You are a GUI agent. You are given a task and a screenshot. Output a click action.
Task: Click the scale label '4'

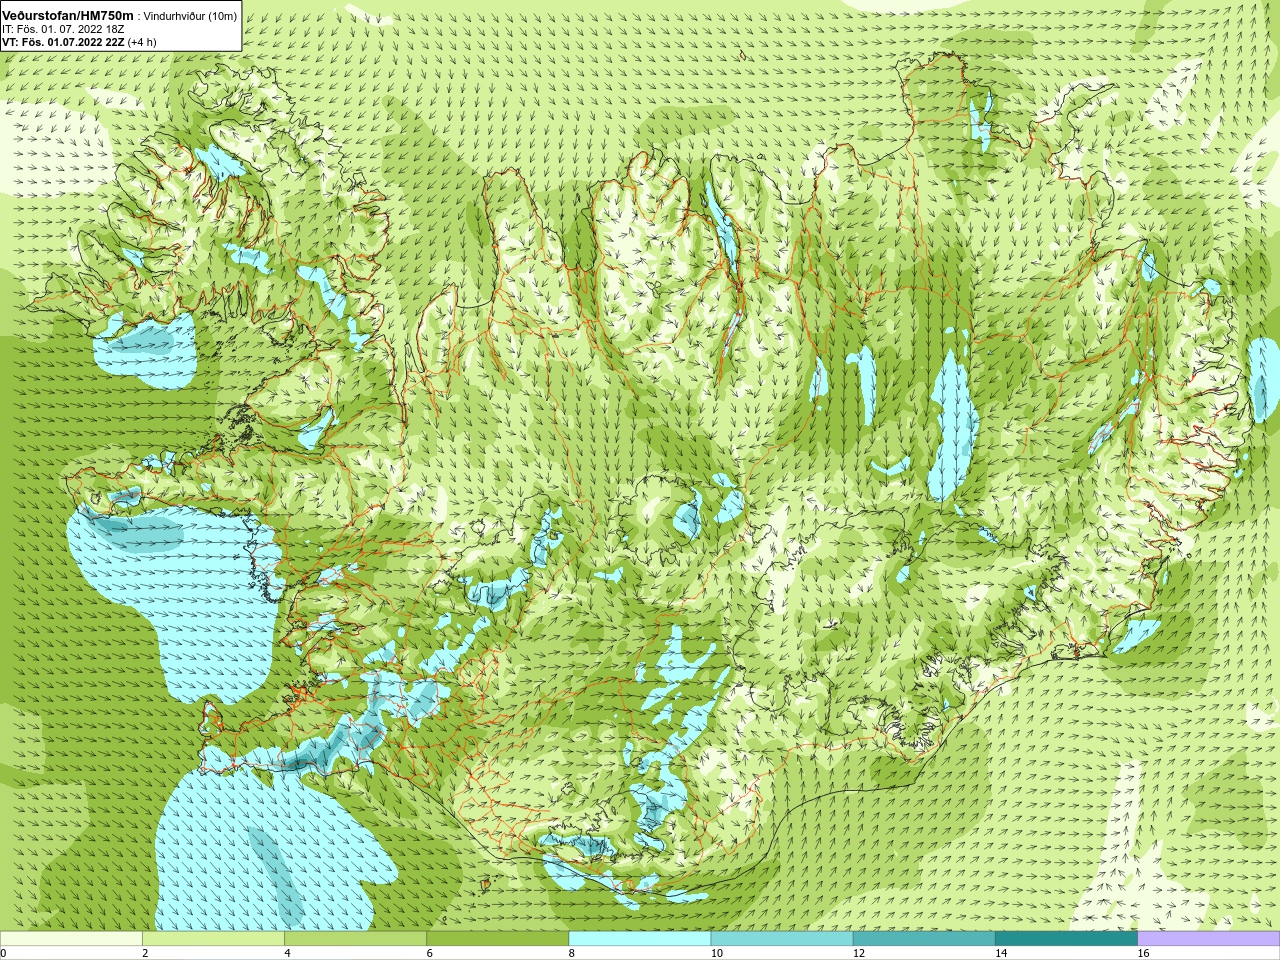click(x=287, y=953)
